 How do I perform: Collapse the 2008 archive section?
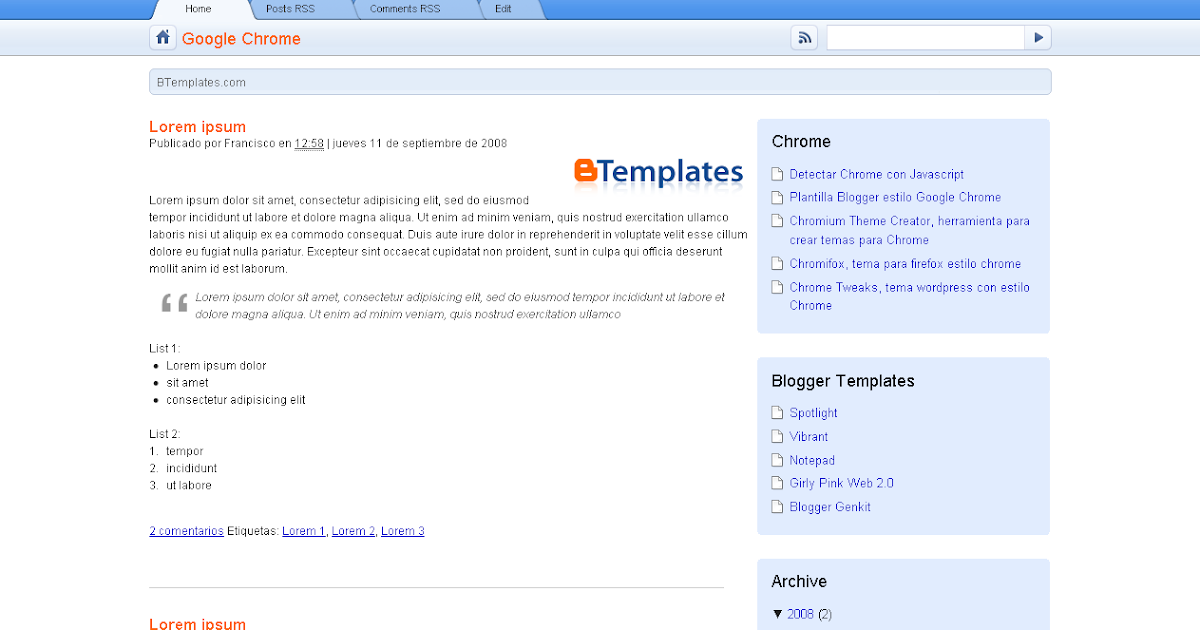pos(778,613)
